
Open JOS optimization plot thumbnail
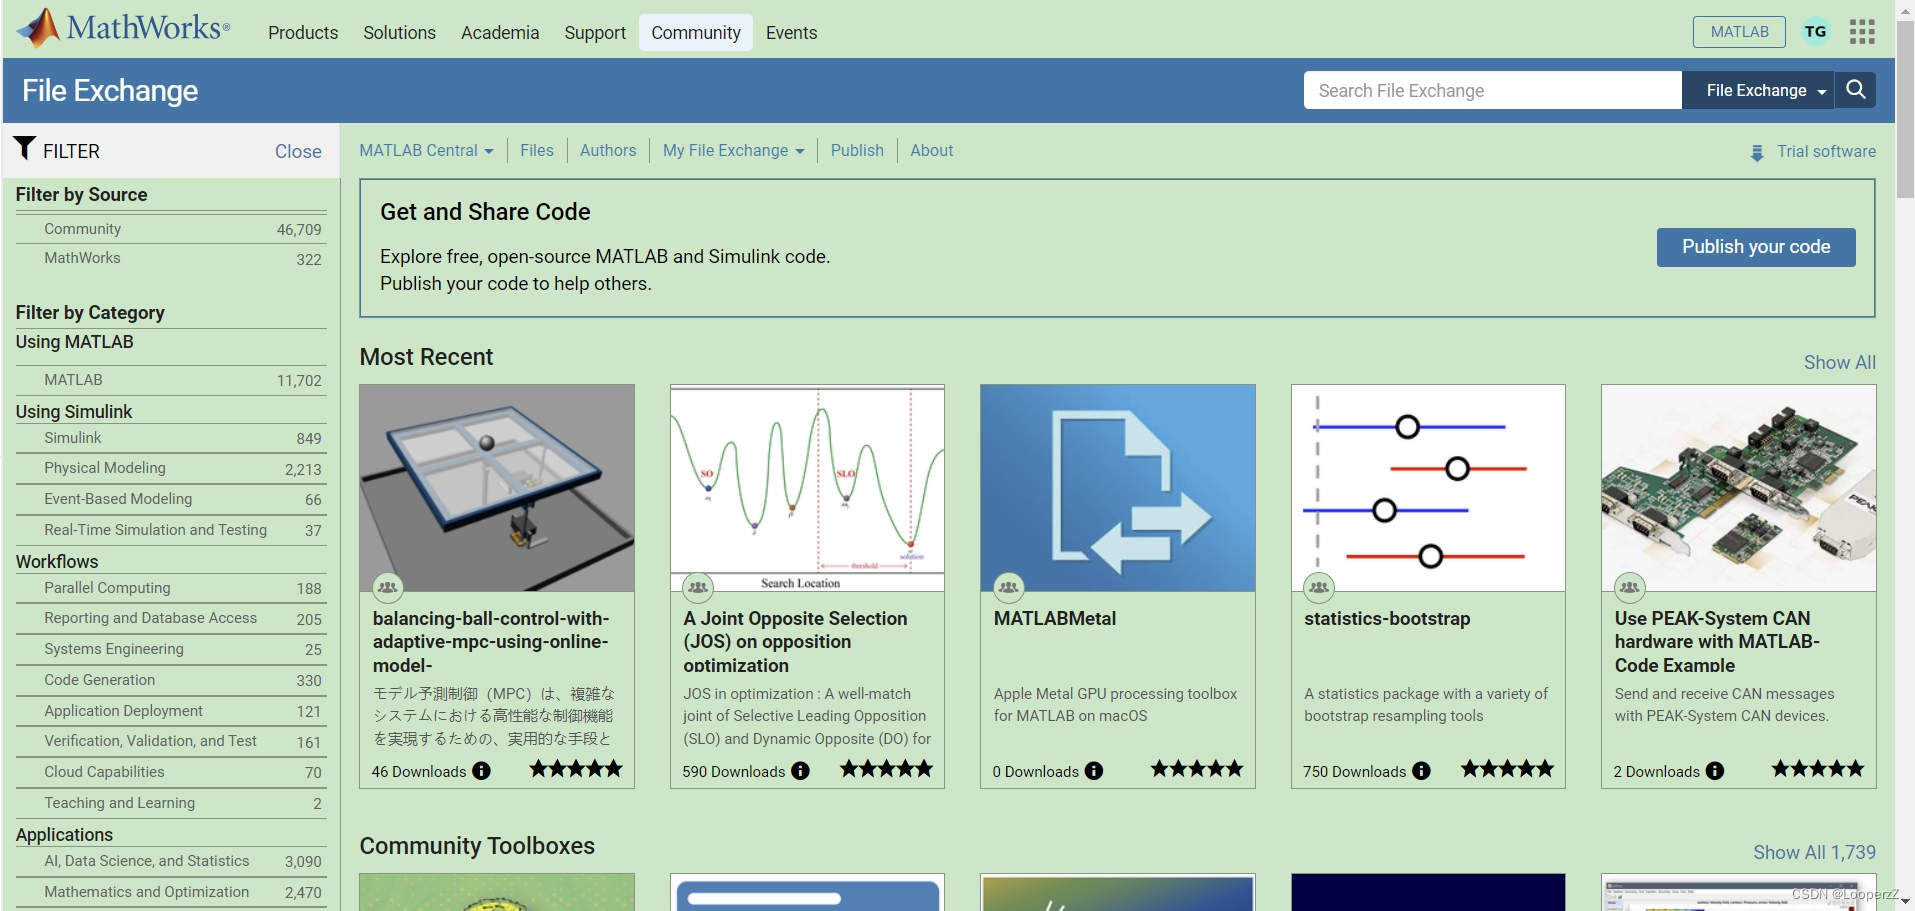[x=807, y=488]
